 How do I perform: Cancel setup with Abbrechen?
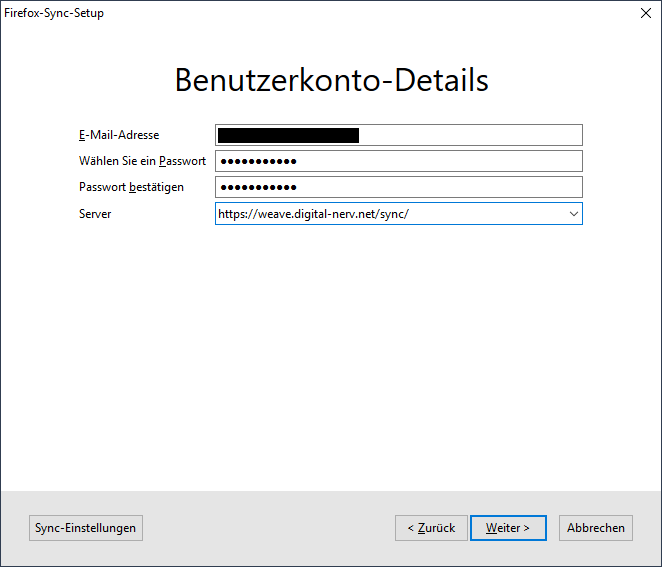(x=596, y=528)
